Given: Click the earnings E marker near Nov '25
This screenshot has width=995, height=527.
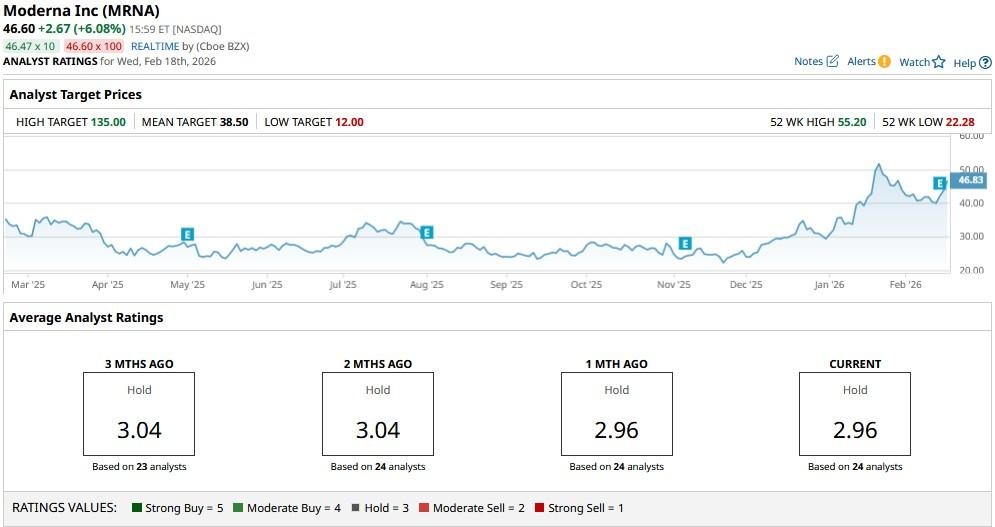Looking at the screenshot, I should coord(685,243).
